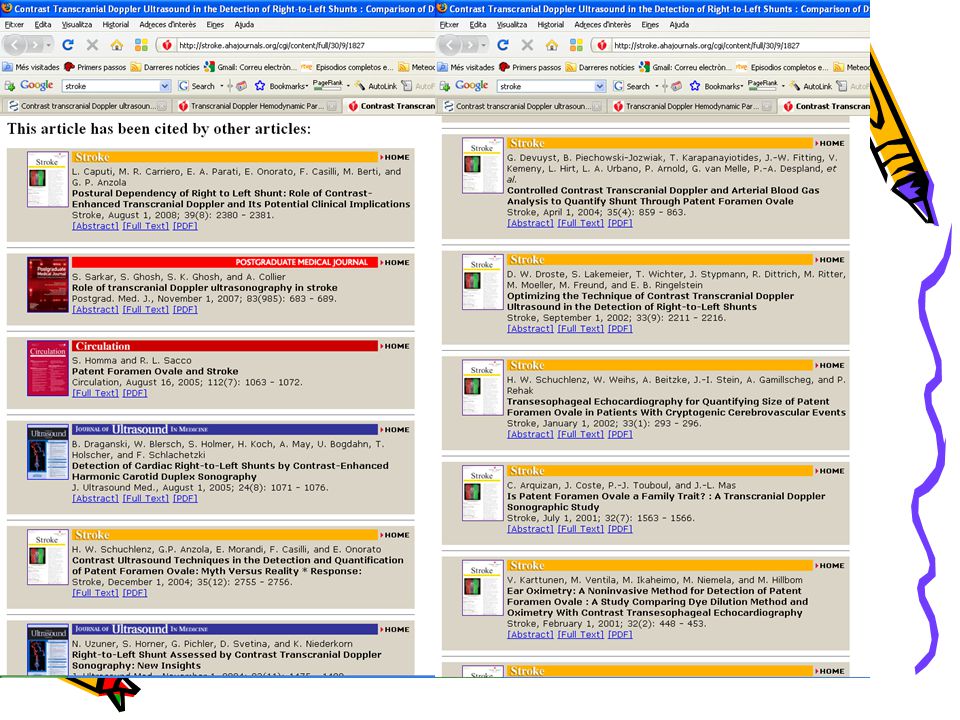The height and width of the screenshot is (720, 960).
Task: Open the home page in left browser
Action: (116, 45)
